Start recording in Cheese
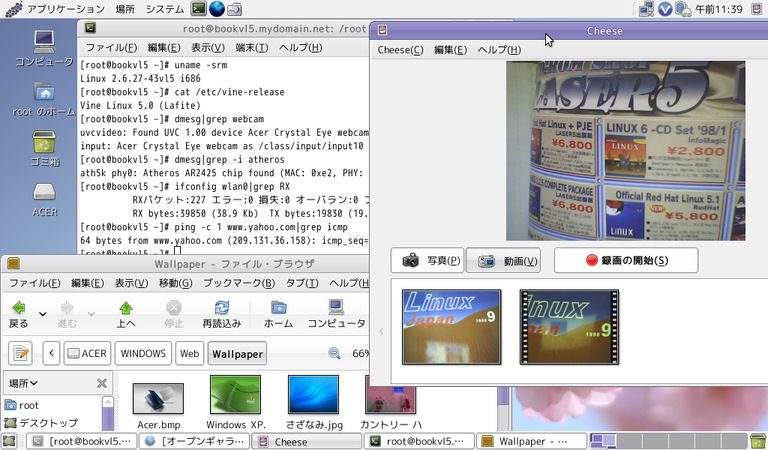Image resolution: width=768 pixels, height=450 pixels. pyautogui.click(x=626, y=261)
